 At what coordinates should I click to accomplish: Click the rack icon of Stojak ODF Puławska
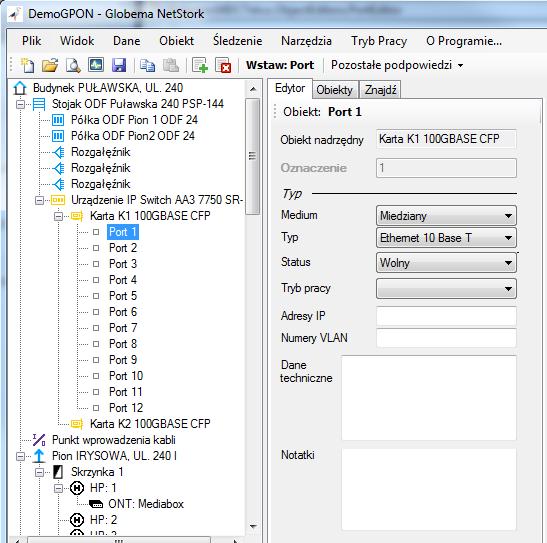[39, 104]
